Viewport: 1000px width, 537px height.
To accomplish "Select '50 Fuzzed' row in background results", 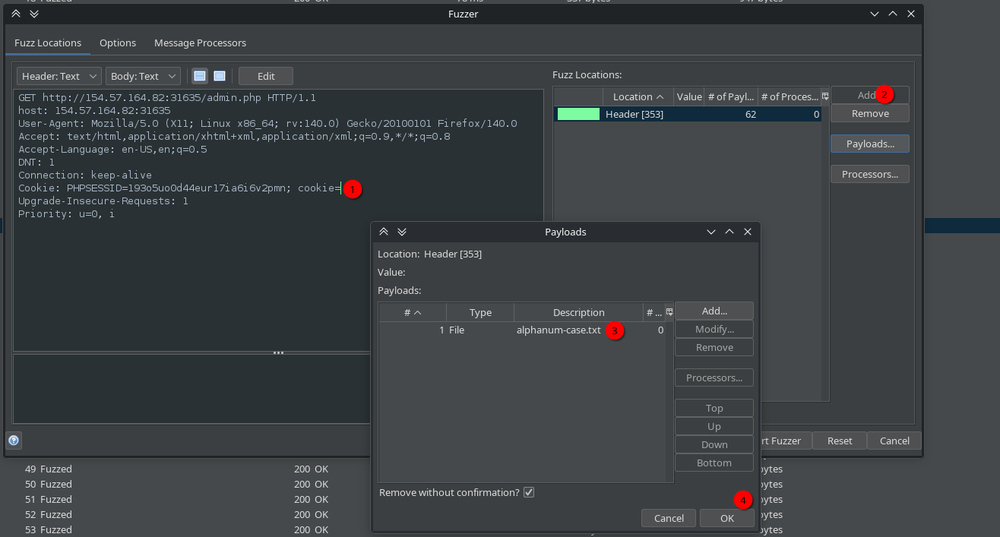I will pos(48,484).
